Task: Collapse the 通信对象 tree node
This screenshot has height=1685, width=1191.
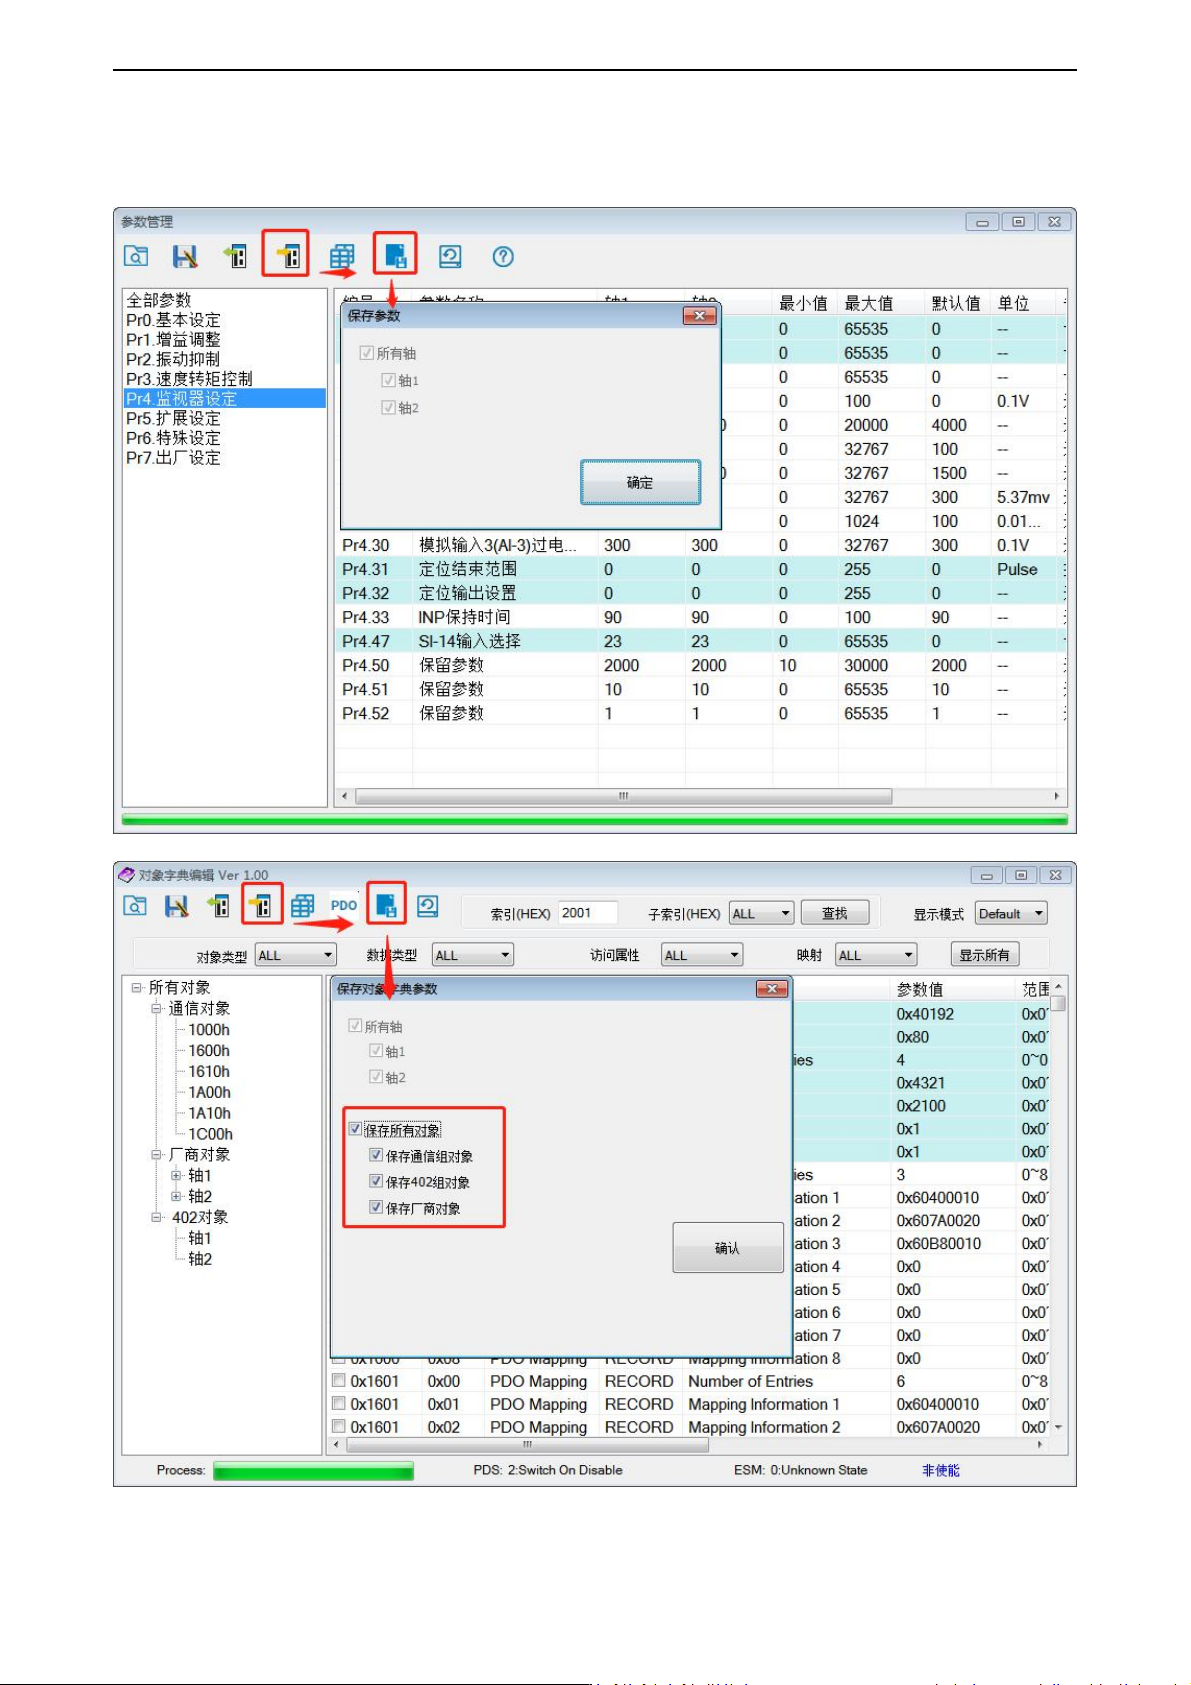Action: click(156, 1008)
